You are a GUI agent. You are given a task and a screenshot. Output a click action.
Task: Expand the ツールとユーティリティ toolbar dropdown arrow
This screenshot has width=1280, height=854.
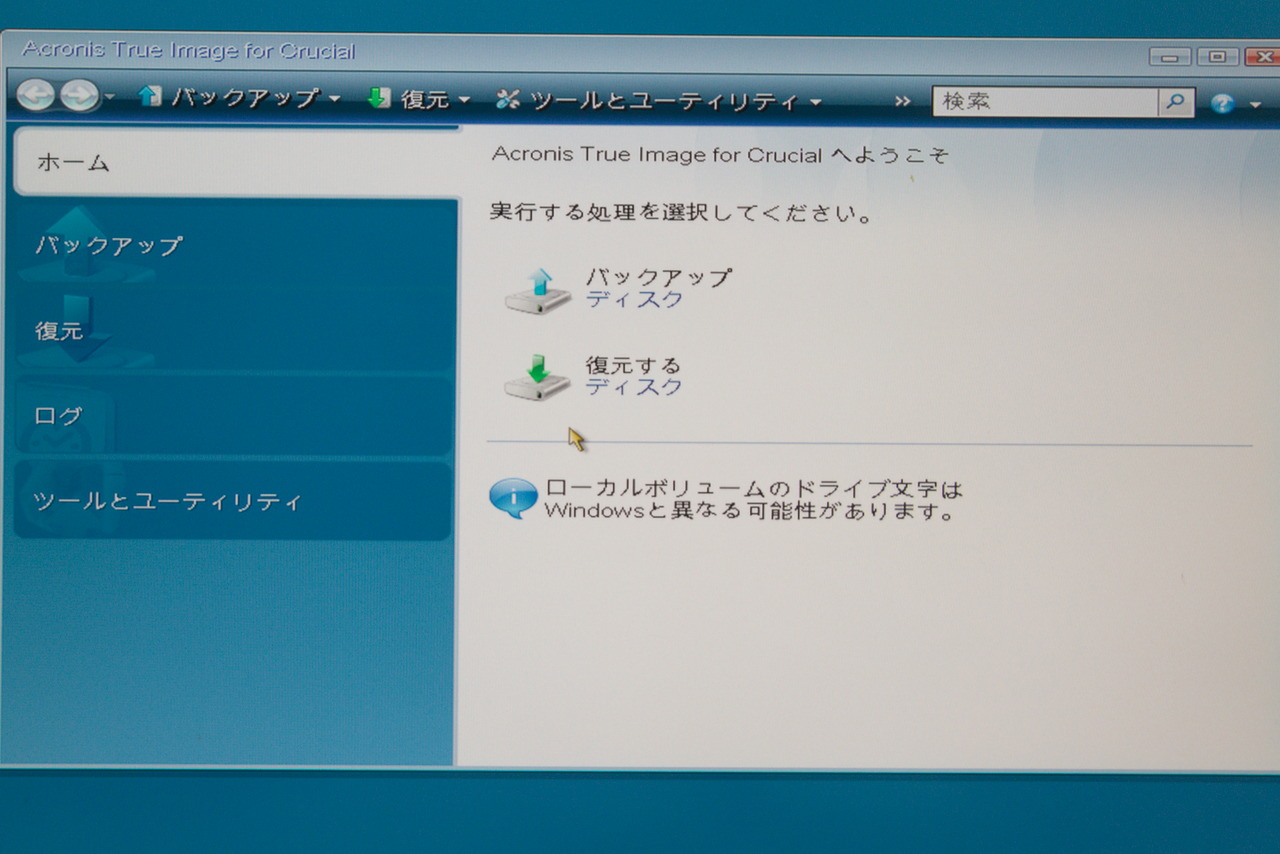point(815,102)
